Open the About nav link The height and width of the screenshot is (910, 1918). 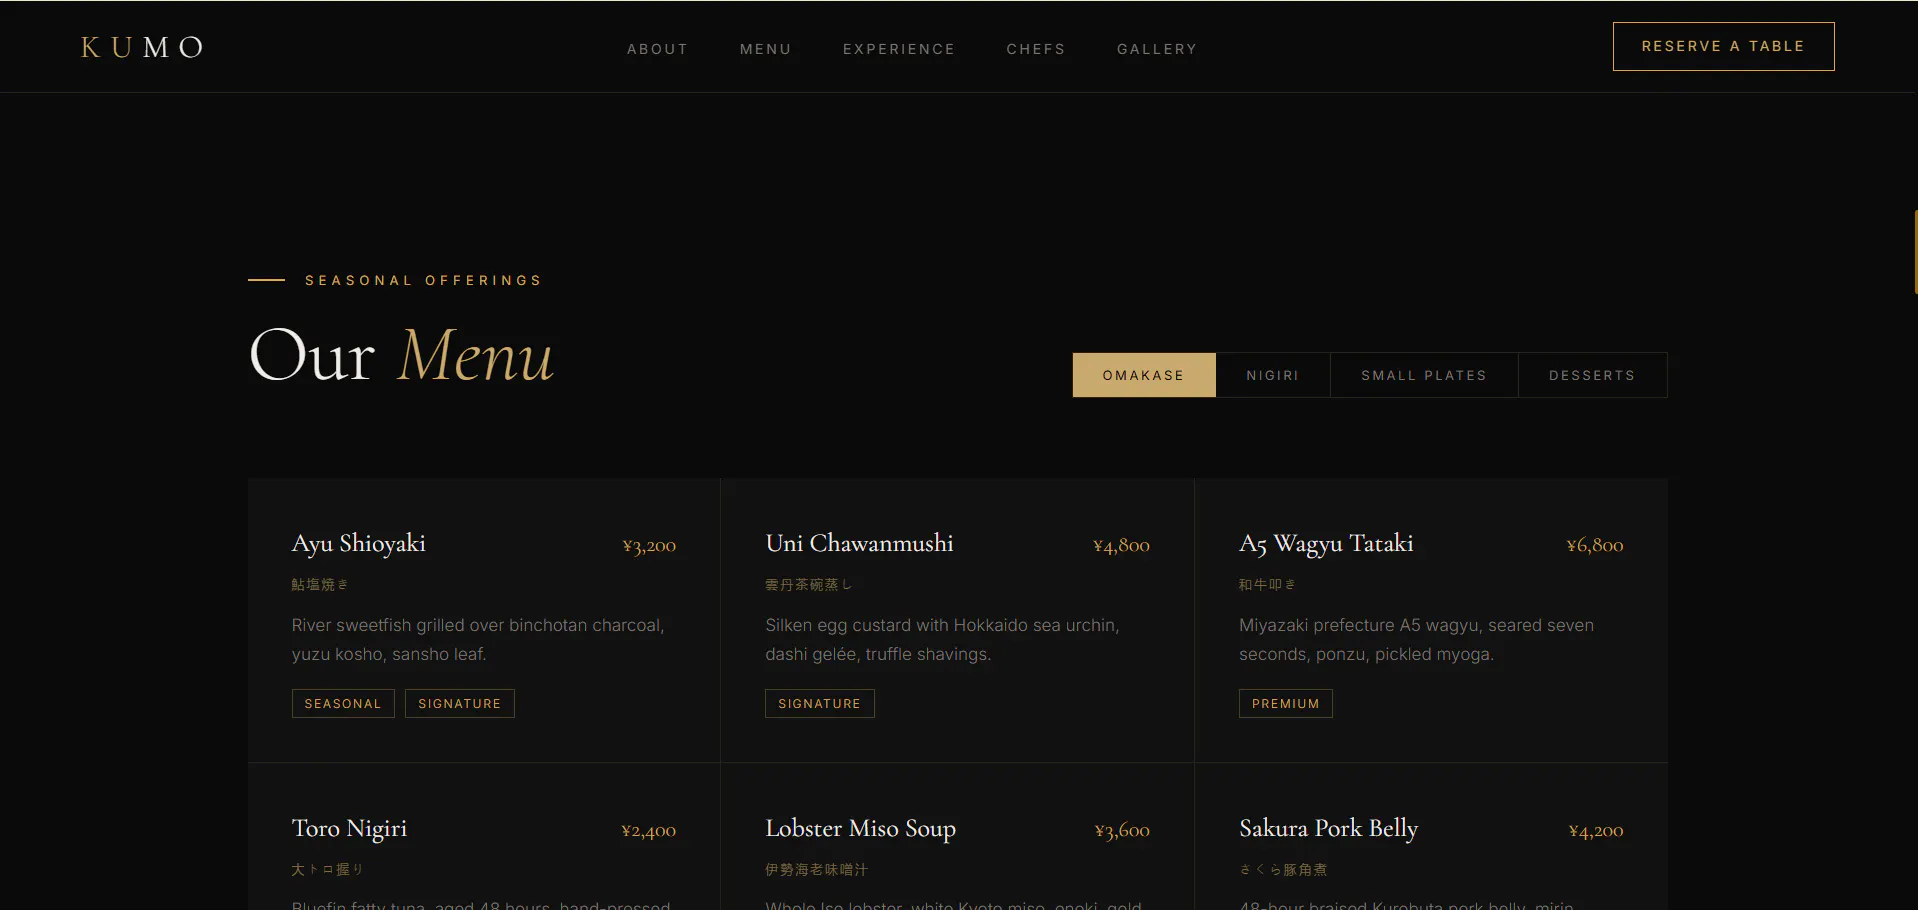(x=657, y=49)
